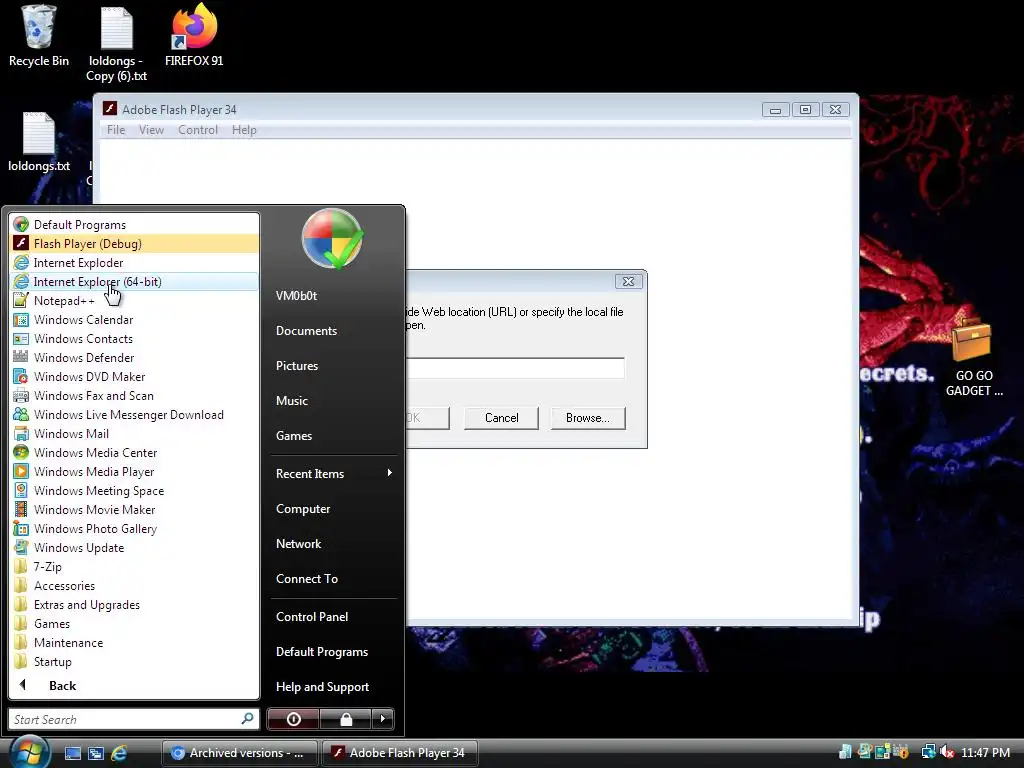Open Pictures from Start menu
This screenshot has height=768, width=1024.
coord(333,366)
